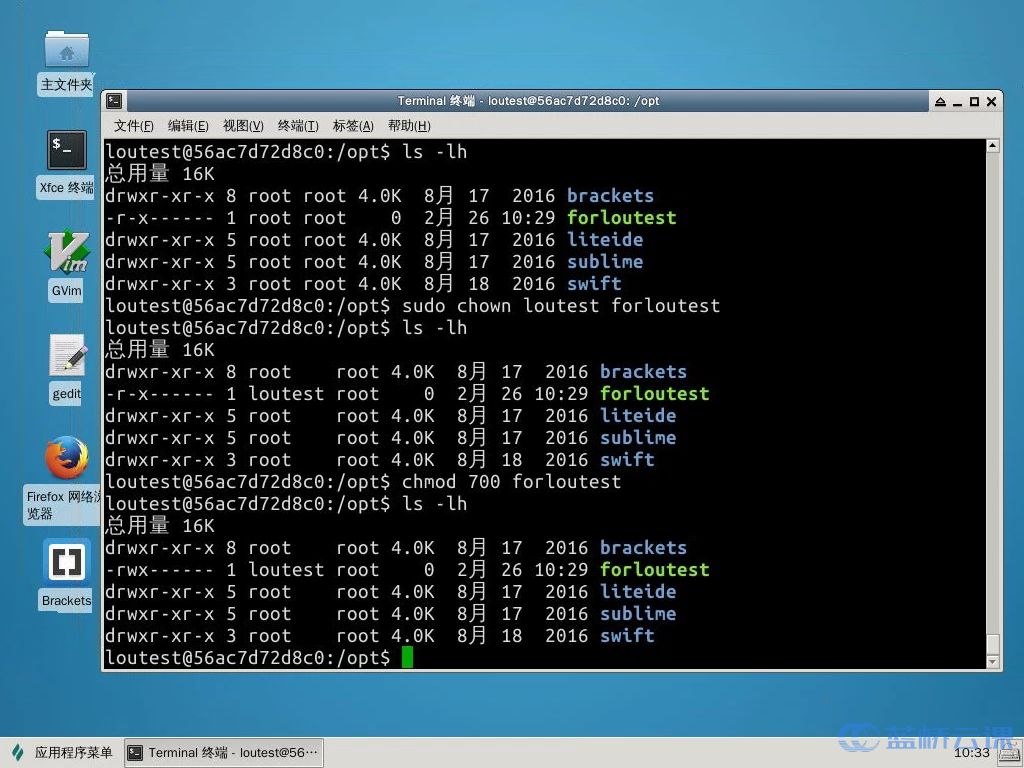
Task: Launch Xfce 终端 from desktop icon
Action: [x=67, y=151]
